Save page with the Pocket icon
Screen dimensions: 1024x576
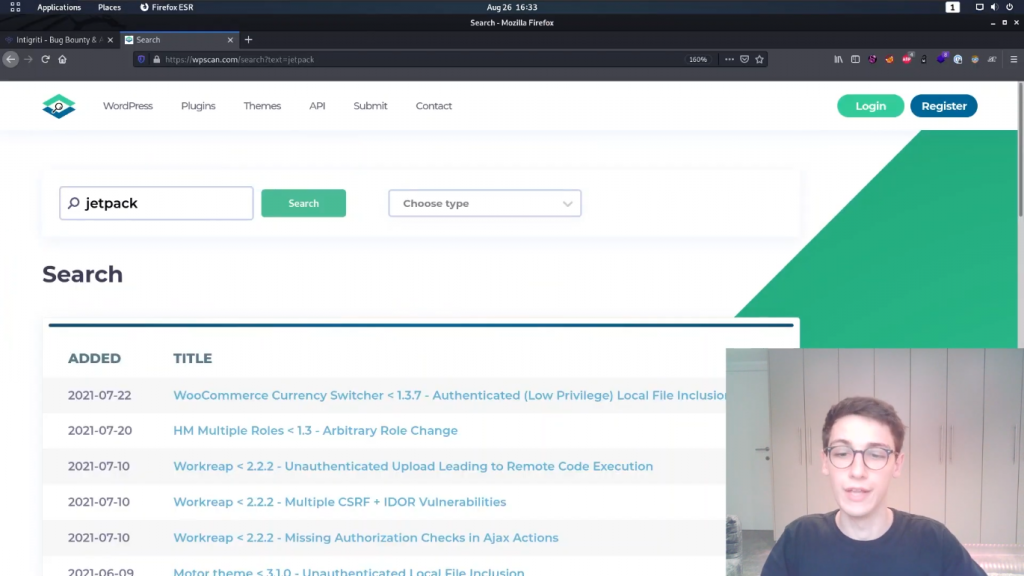click(744, 59)
